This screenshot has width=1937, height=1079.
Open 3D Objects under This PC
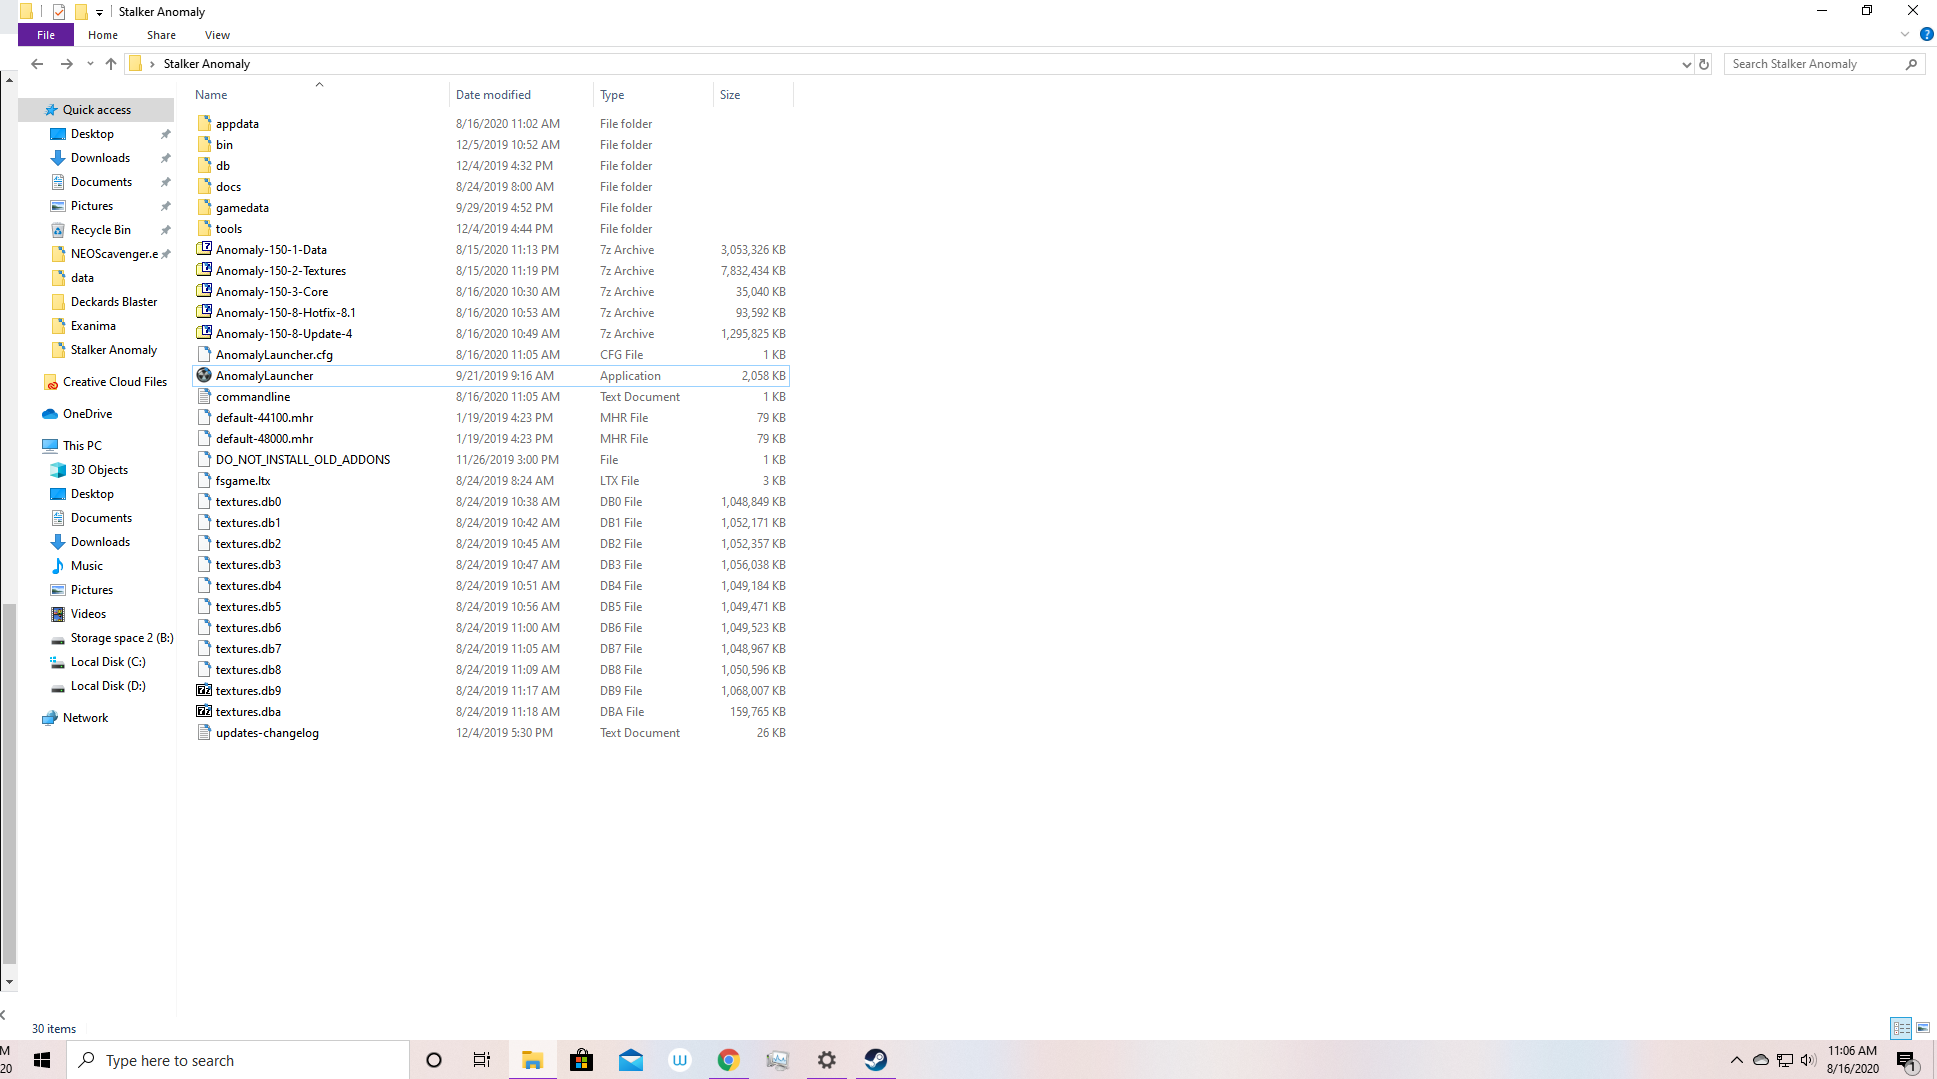(99, 470)
